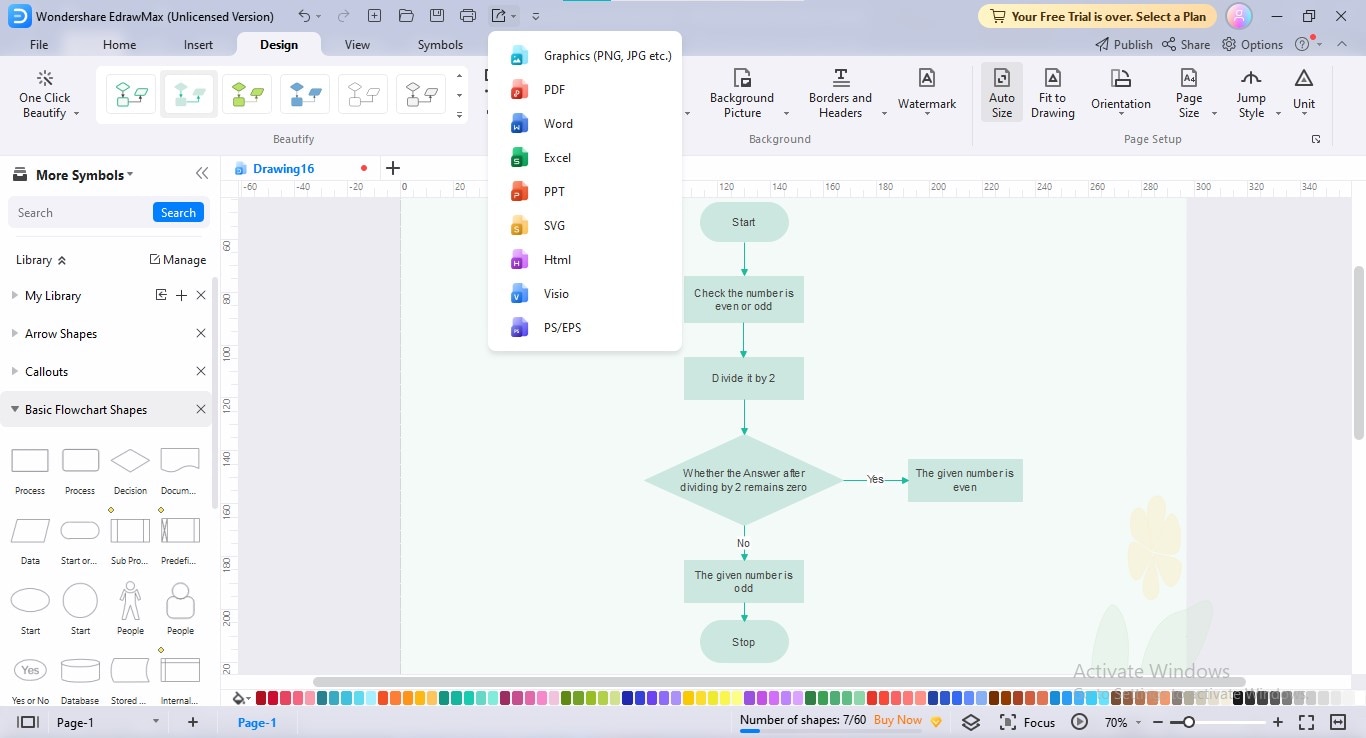Viewport: 1366px width, 738px height.
Task: Export as Word
Action: (585, 124)
